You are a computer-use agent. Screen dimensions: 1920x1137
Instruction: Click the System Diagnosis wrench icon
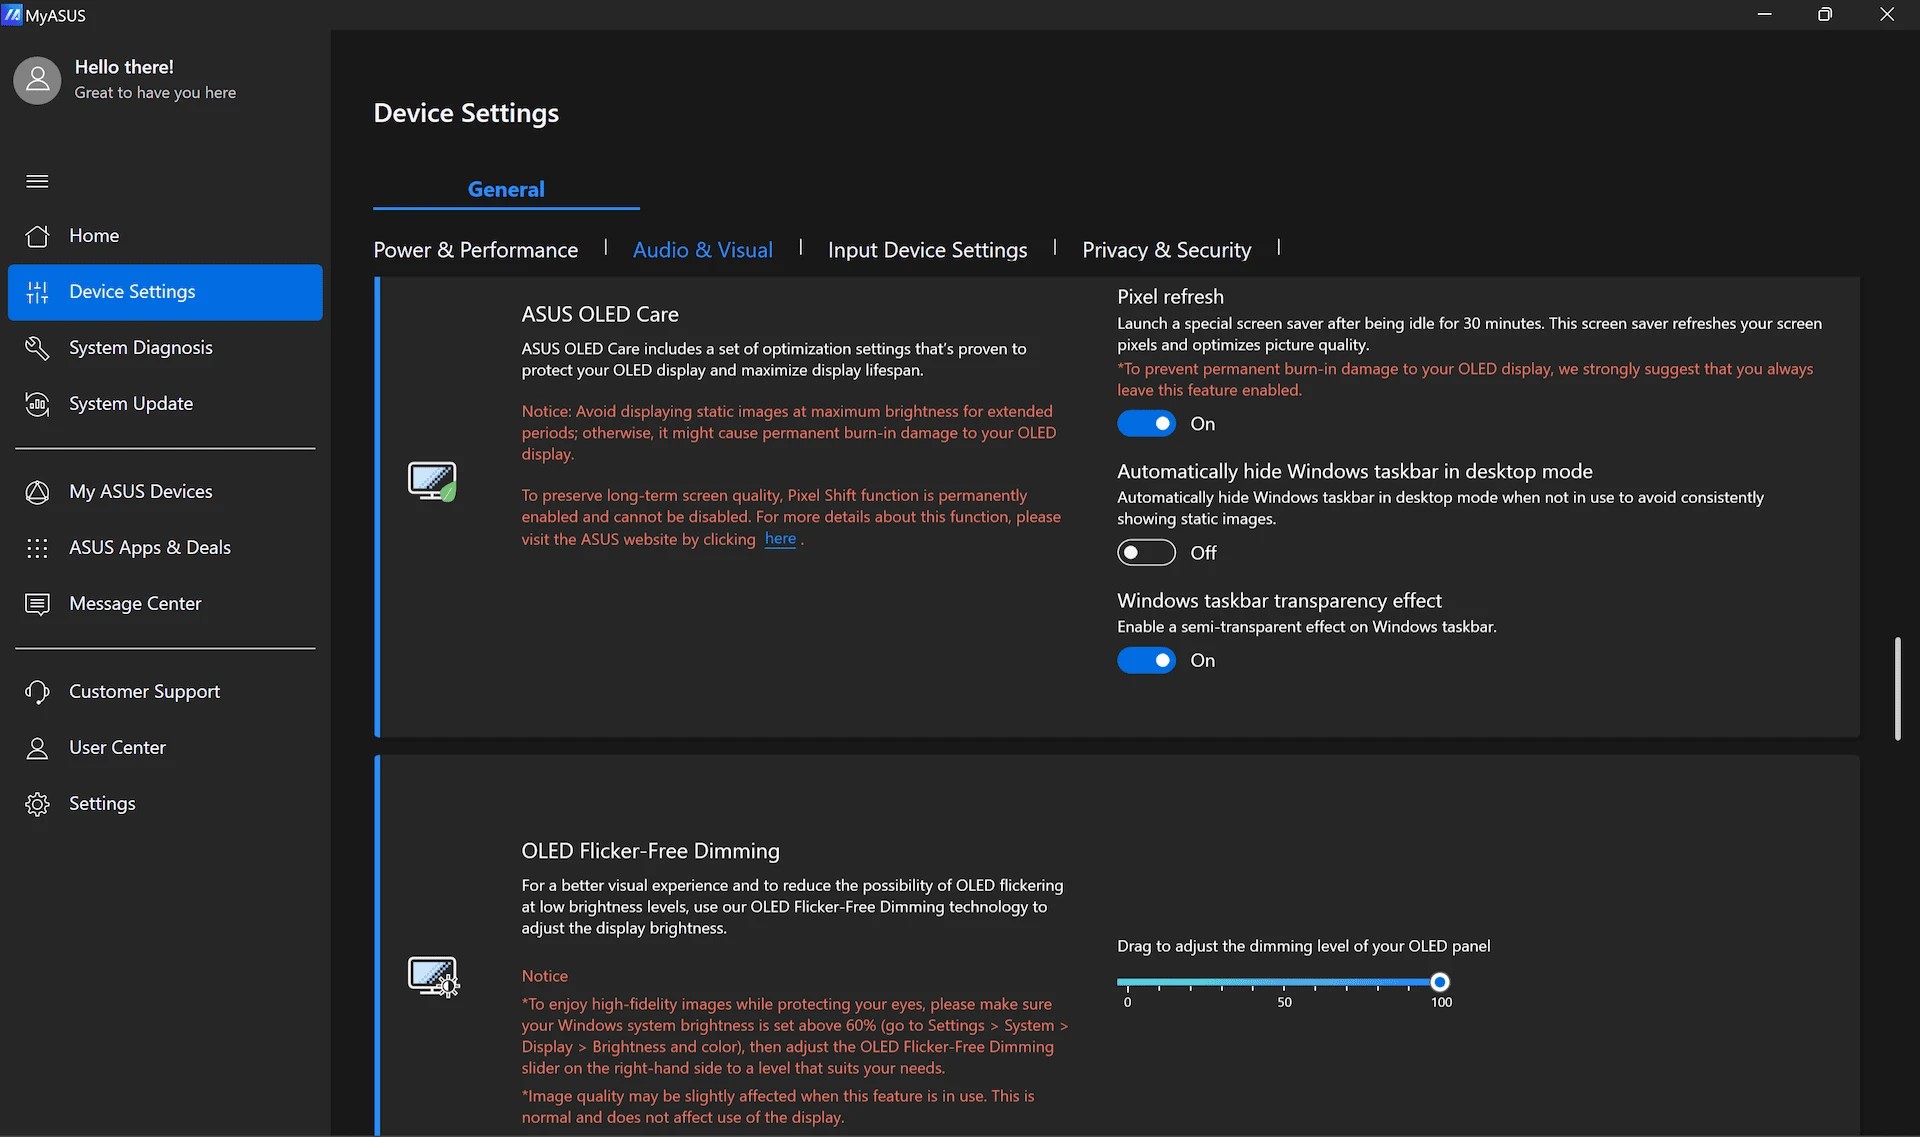tap(37, 348)
